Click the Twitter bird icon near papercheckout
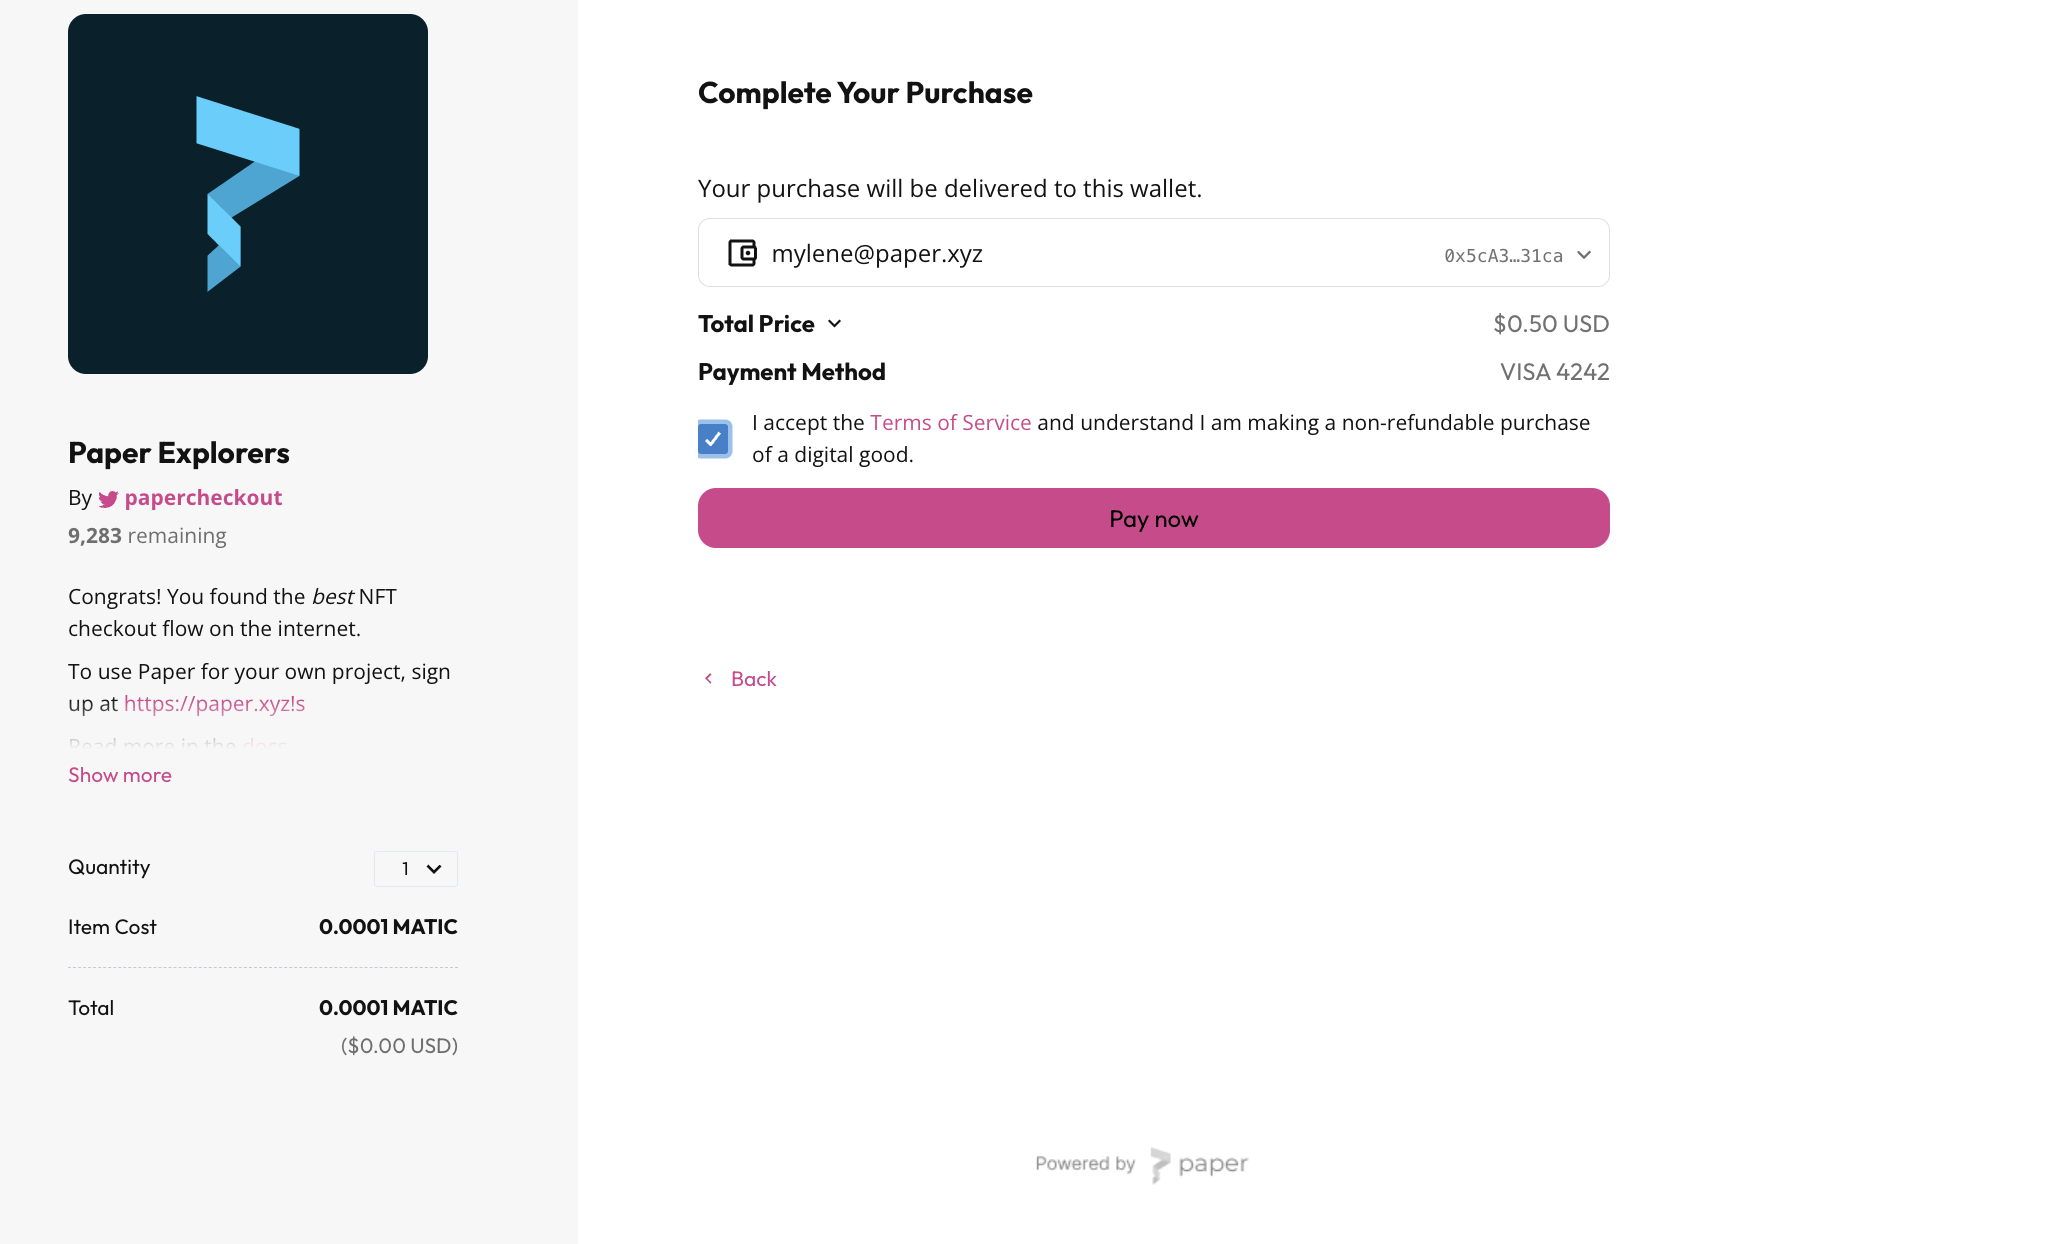This screenshot has width=2050, height=1244. click(x=108, y=499)
